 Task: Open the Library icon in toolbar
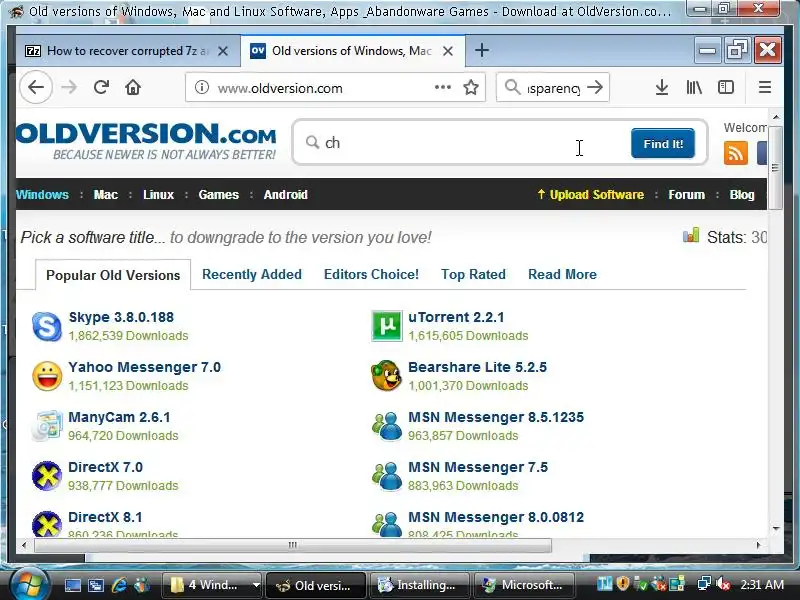(694, 87)
